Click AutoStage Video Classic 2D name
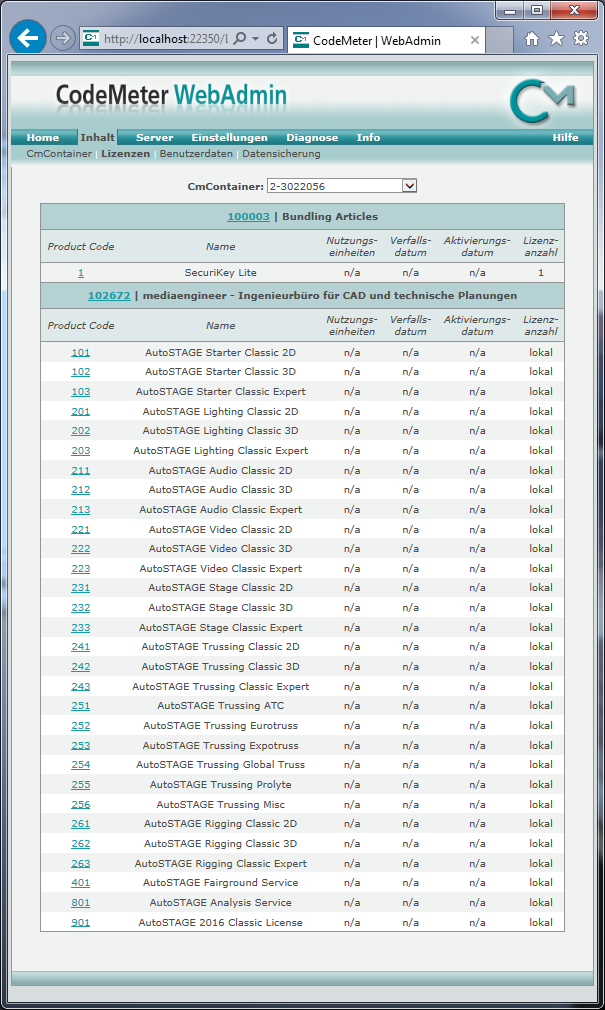 [x=220, y=529]
